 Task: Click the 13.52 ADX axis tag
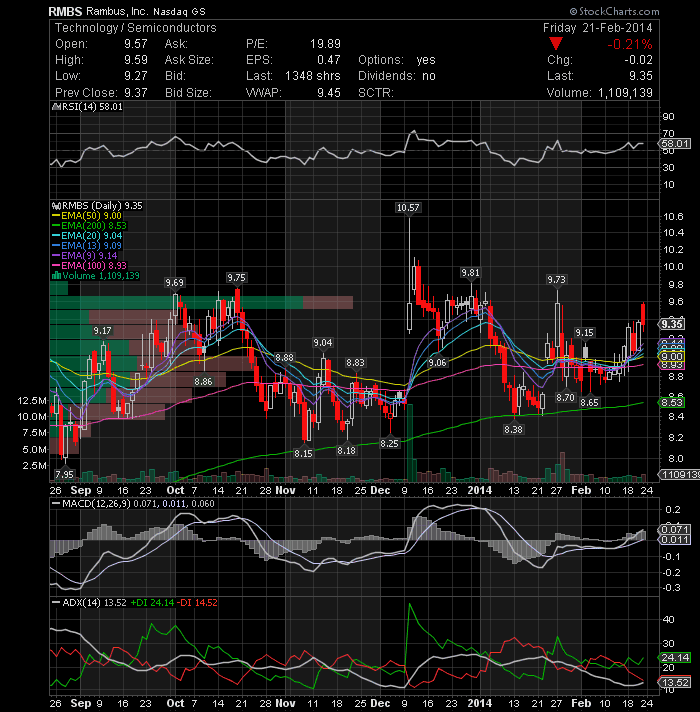click(675, 682)
